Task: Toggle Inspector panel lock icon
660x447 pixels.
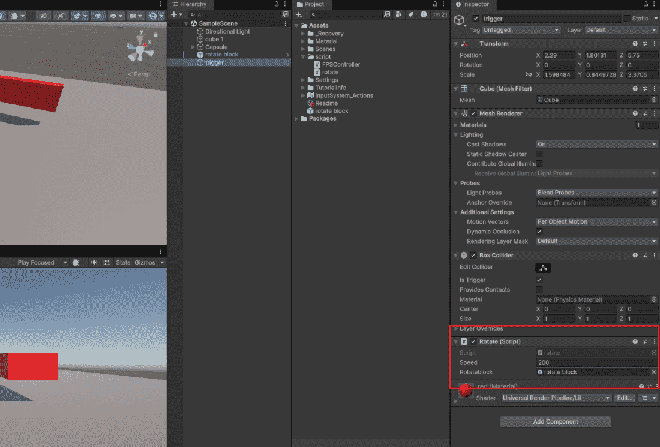Action: [x=646, y=4]
